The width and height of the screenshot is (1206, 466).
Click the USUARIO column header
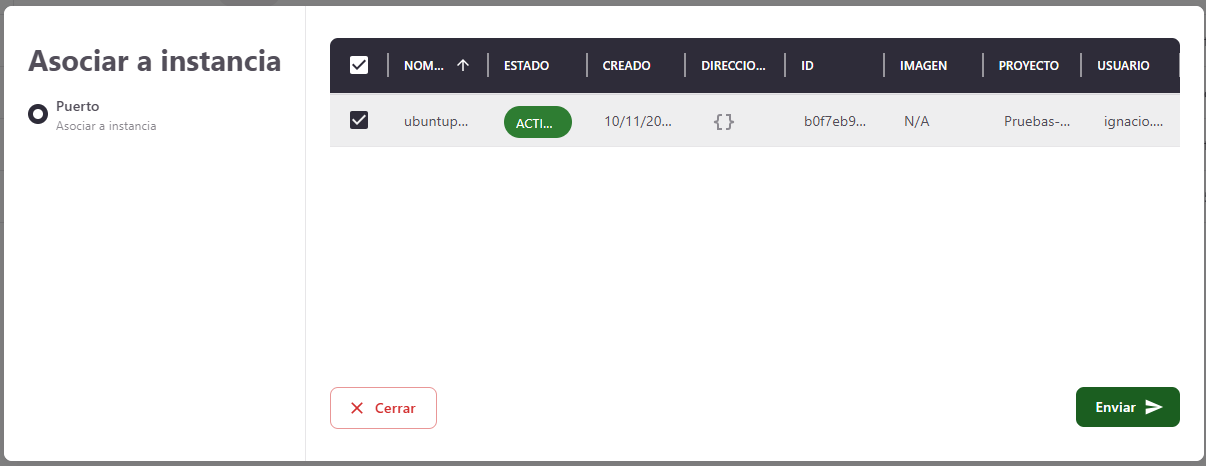(1123, 66)
